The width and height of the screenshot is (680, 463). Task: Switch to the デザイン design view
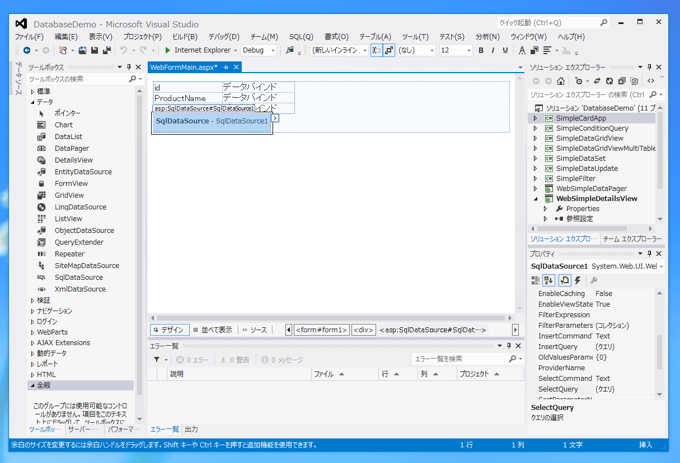click(169, 330)
